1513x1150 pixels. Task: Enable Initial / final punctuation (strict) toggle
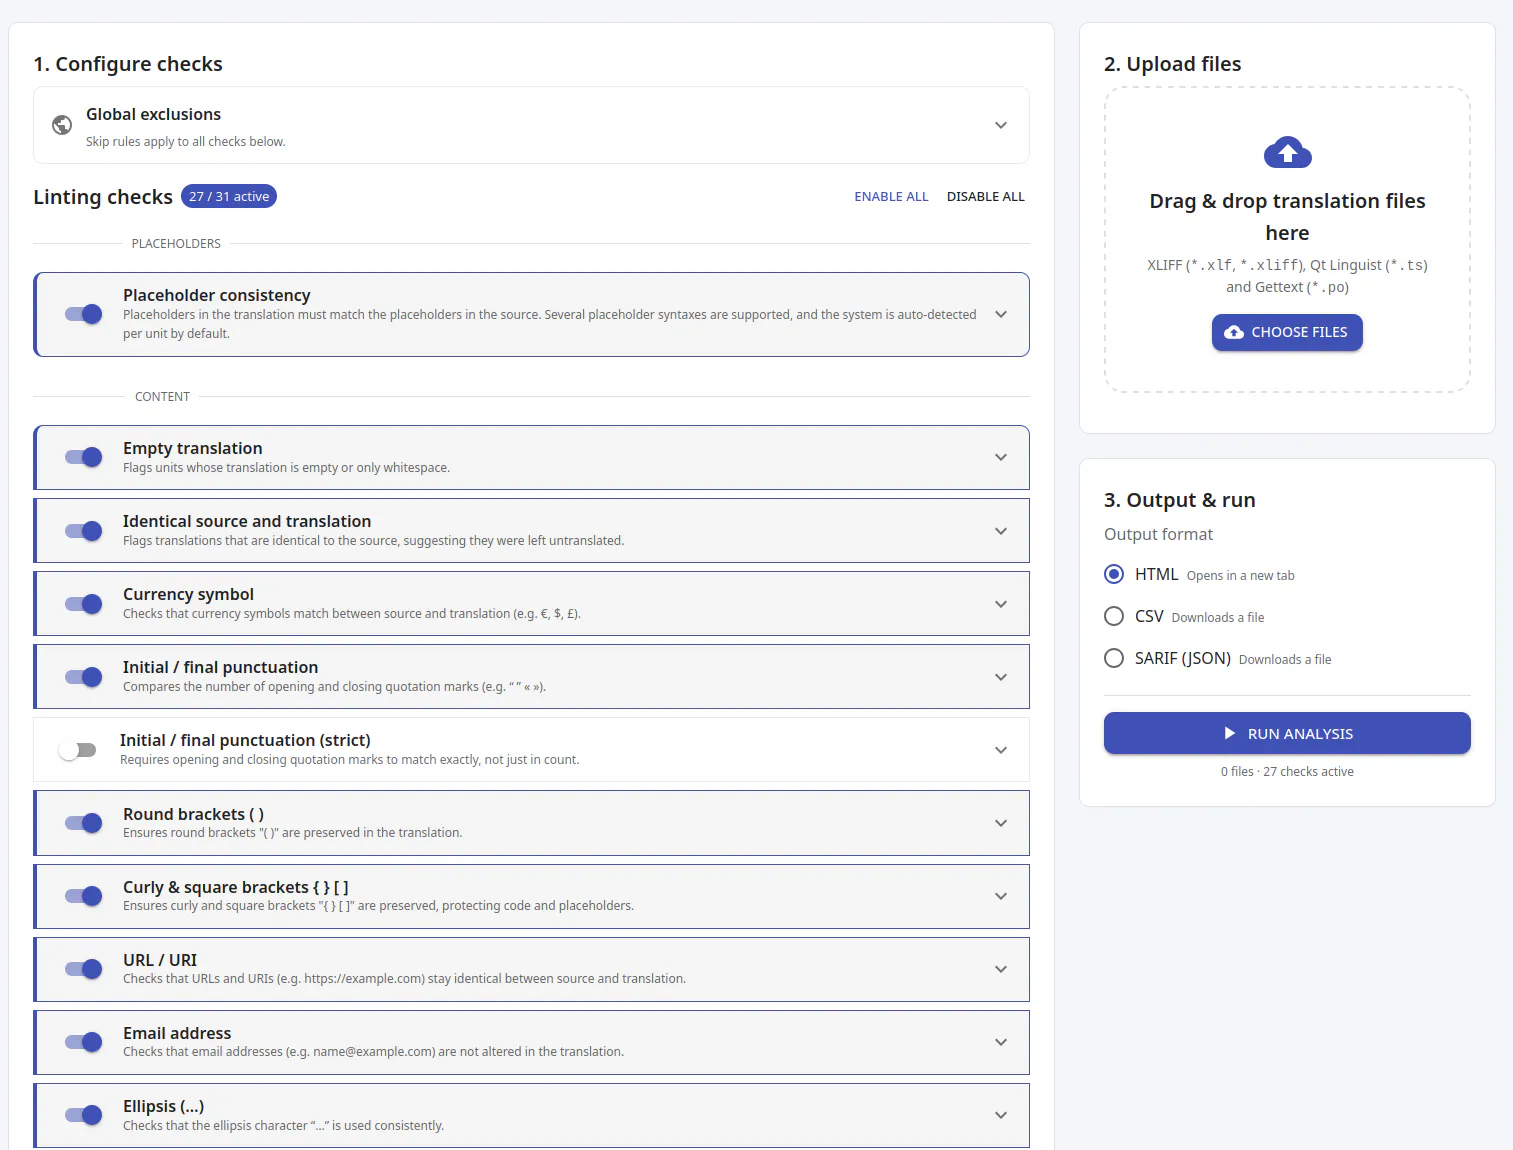pos(77,750)
